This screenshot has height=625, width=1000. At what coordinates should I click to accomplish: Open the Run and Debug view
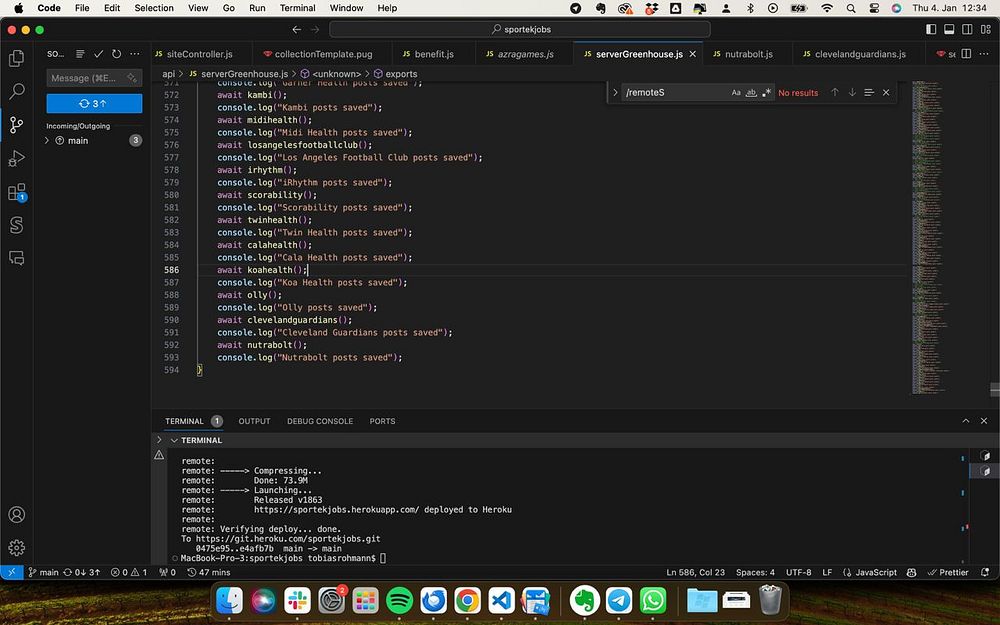click(x=16, y=158)
